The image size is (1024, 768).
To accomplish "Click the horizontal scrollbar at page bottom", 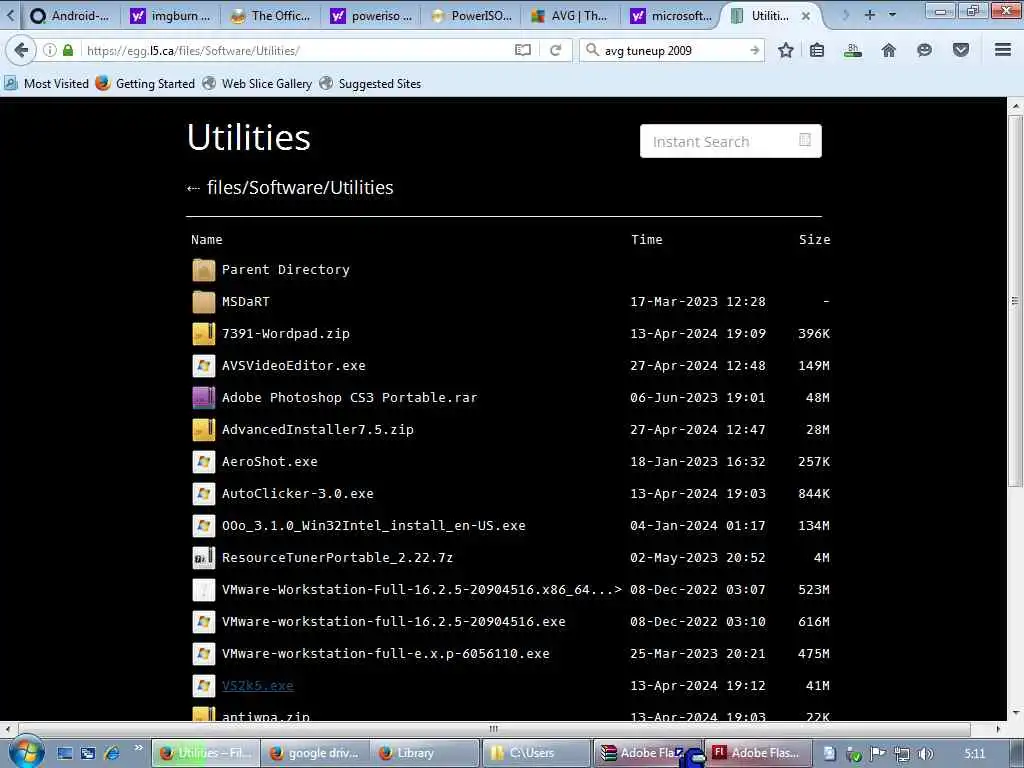I will click(x=494, y=729).
